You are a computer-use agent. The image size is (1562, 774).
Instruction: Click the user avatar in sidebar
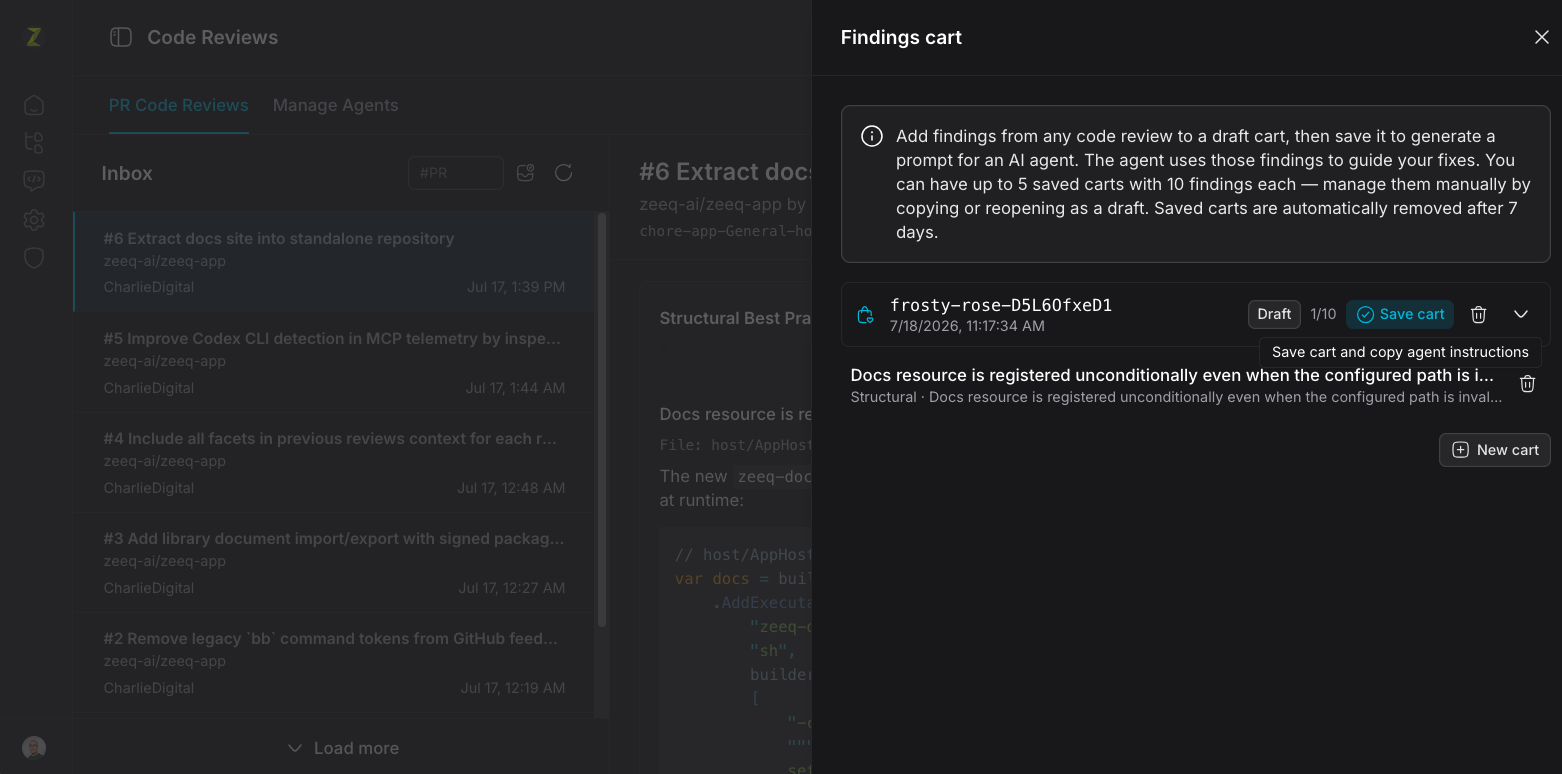(x=34, y=748)
